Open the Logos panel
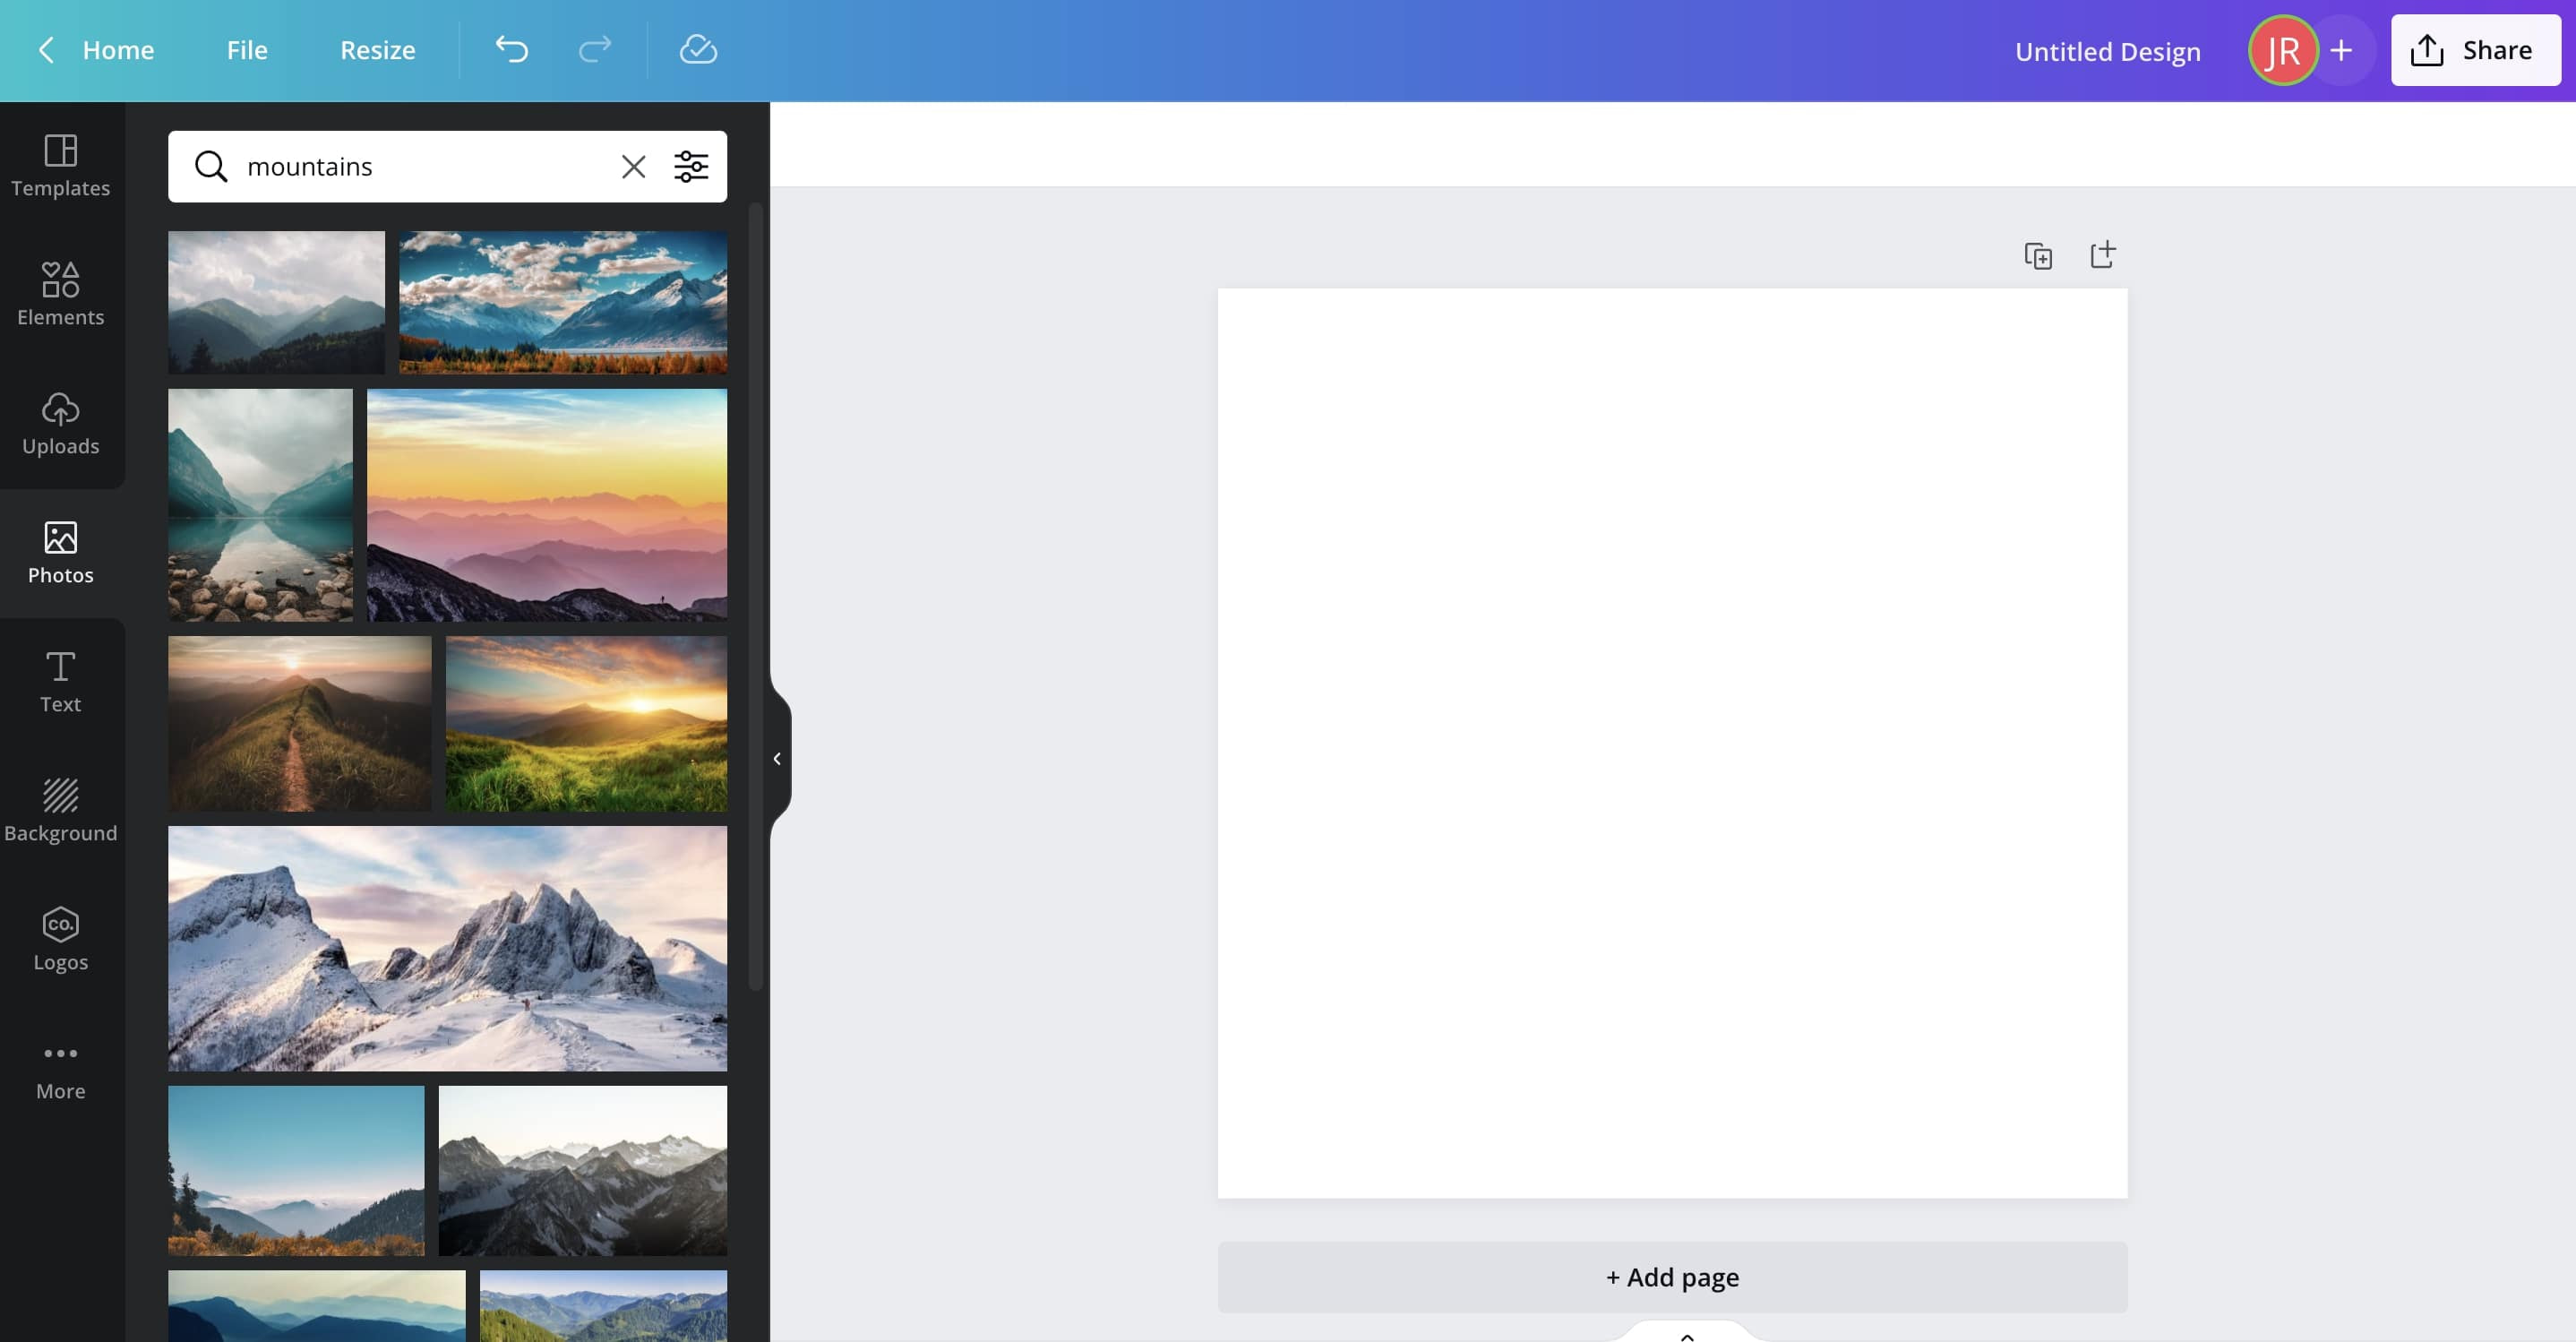Screen dimensions: 2576x1342 click(x=61, y=938)
